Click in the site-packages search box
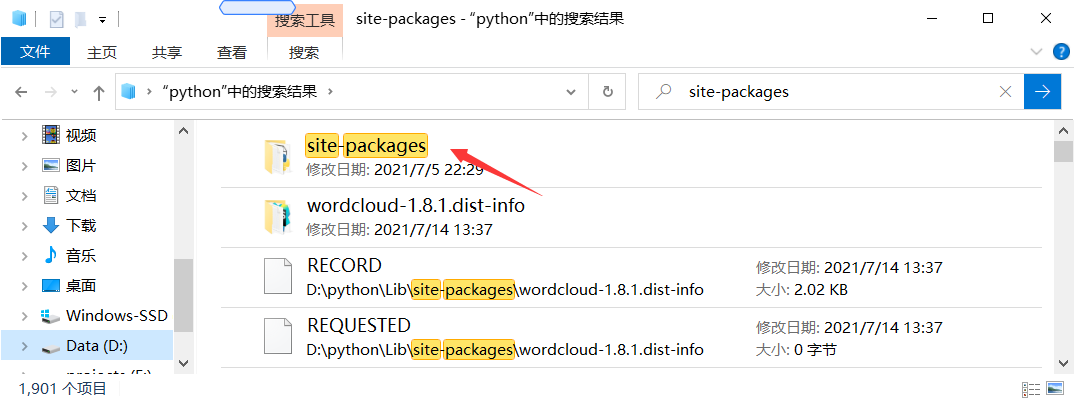 pos(830,92)
